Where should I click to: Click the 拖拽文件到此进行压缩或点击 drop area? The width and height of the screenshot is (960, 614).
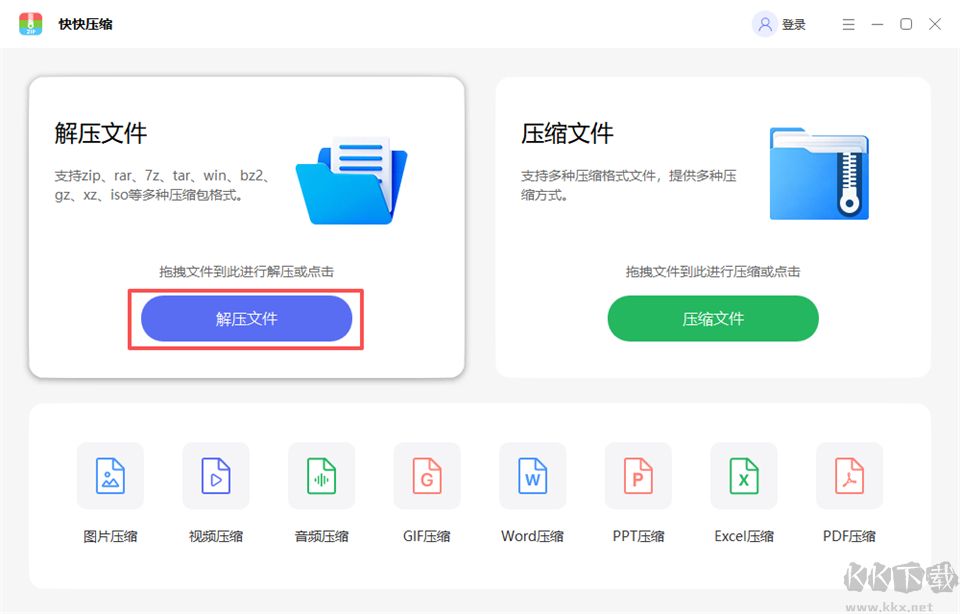[x=712, y=271]
